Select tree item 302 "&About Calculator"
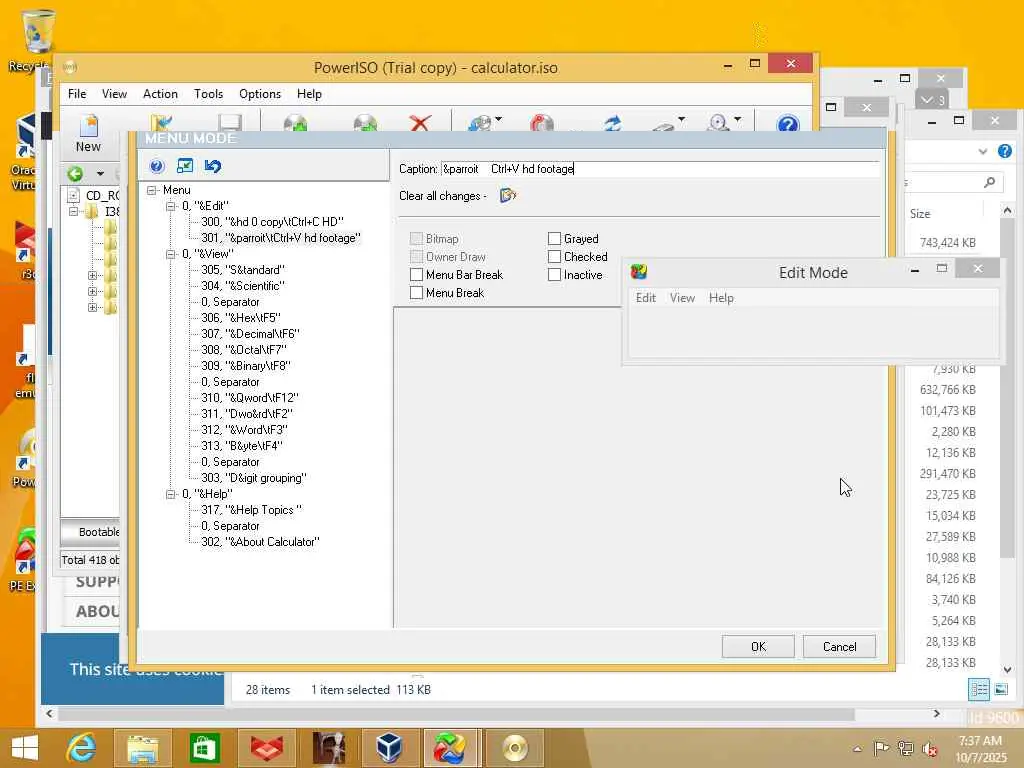1024x768 pixels. pyautogui.click(x=260, y=542)
